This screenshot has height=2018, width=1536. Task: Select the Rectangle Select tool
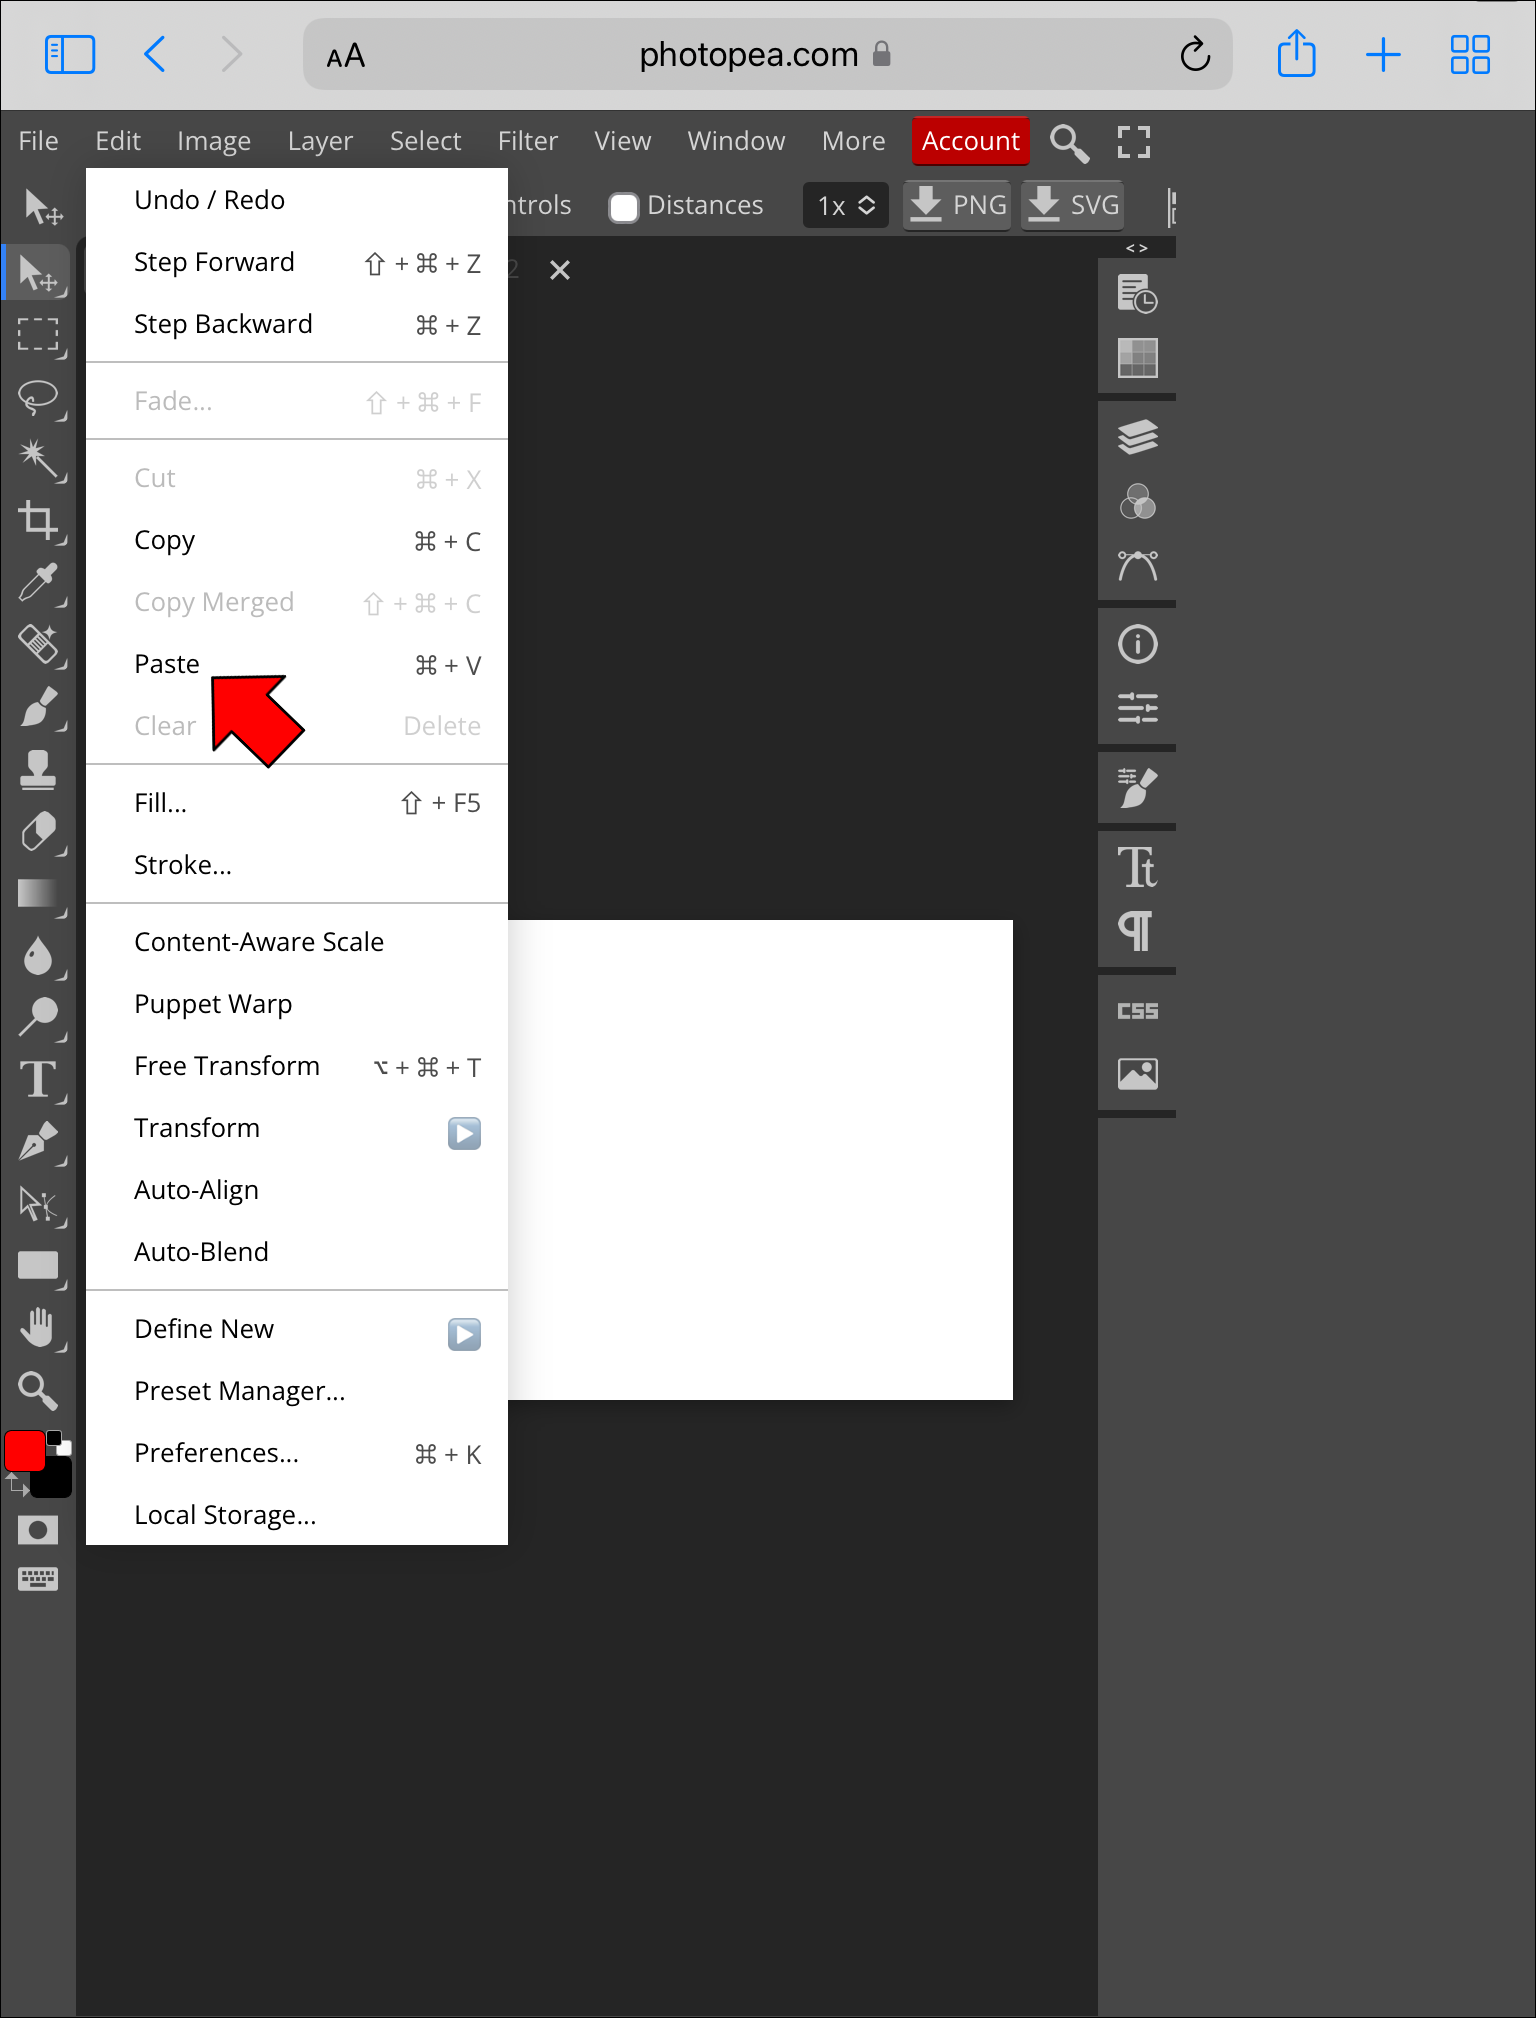pyautogui.click(x=38, y=335)
